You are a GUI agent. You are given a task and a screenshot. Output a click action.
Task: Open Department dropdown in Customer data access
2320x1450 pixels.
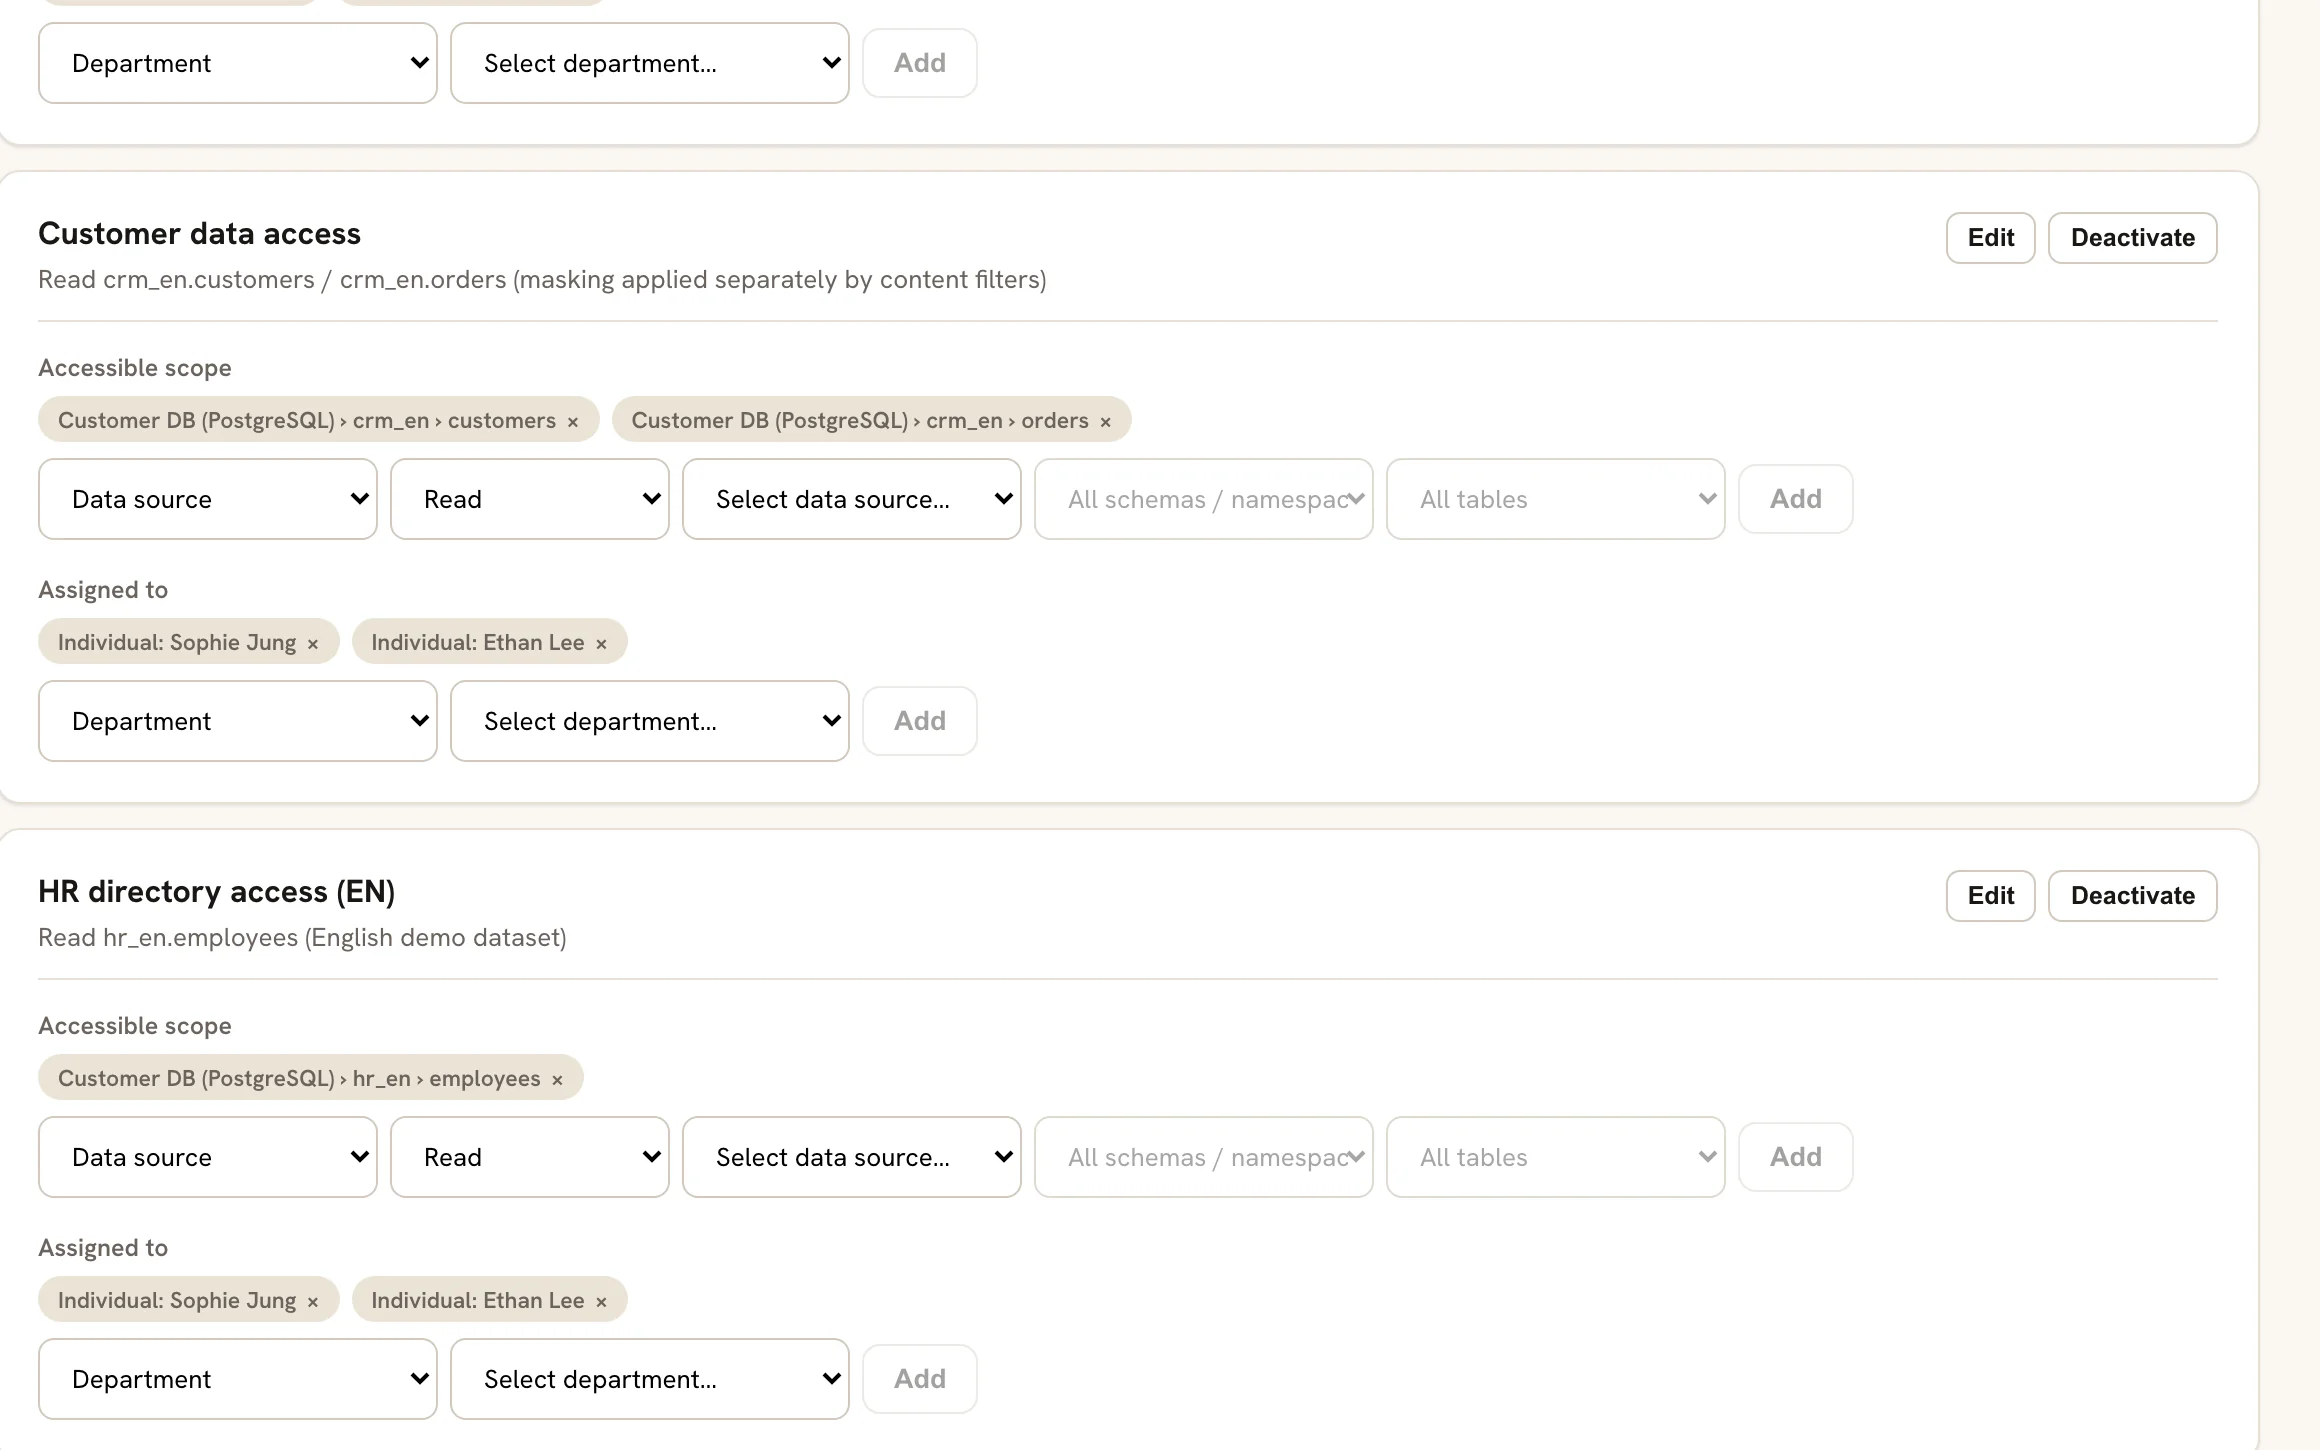tap(238, 721)
